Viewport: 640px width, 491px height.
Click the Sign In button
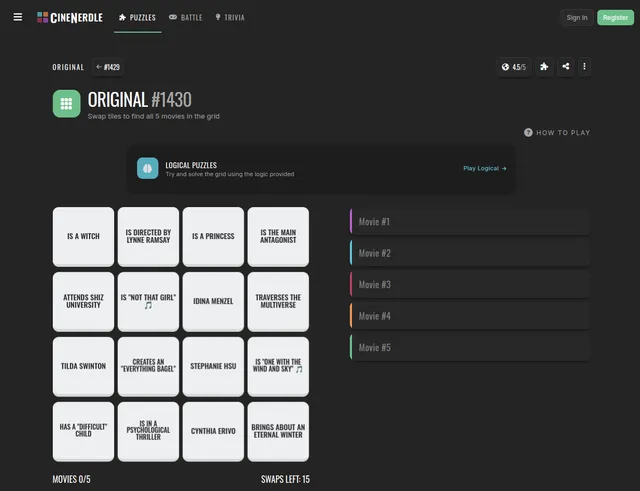click(x=577, y=18)
